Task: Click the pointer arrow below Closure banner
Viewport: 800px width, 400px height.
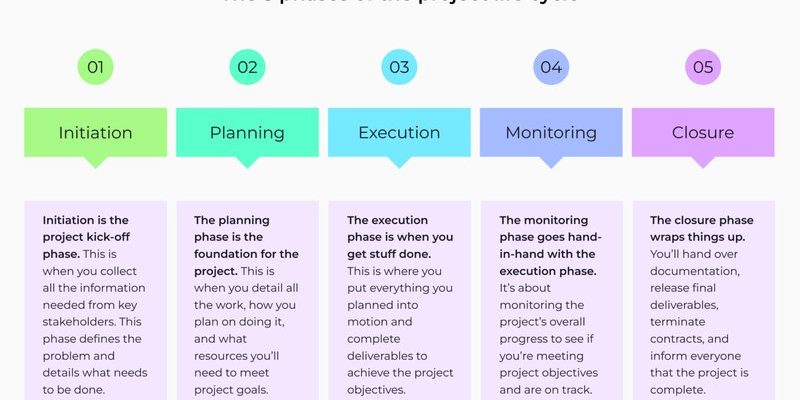Action: click(x=703, y=162)
